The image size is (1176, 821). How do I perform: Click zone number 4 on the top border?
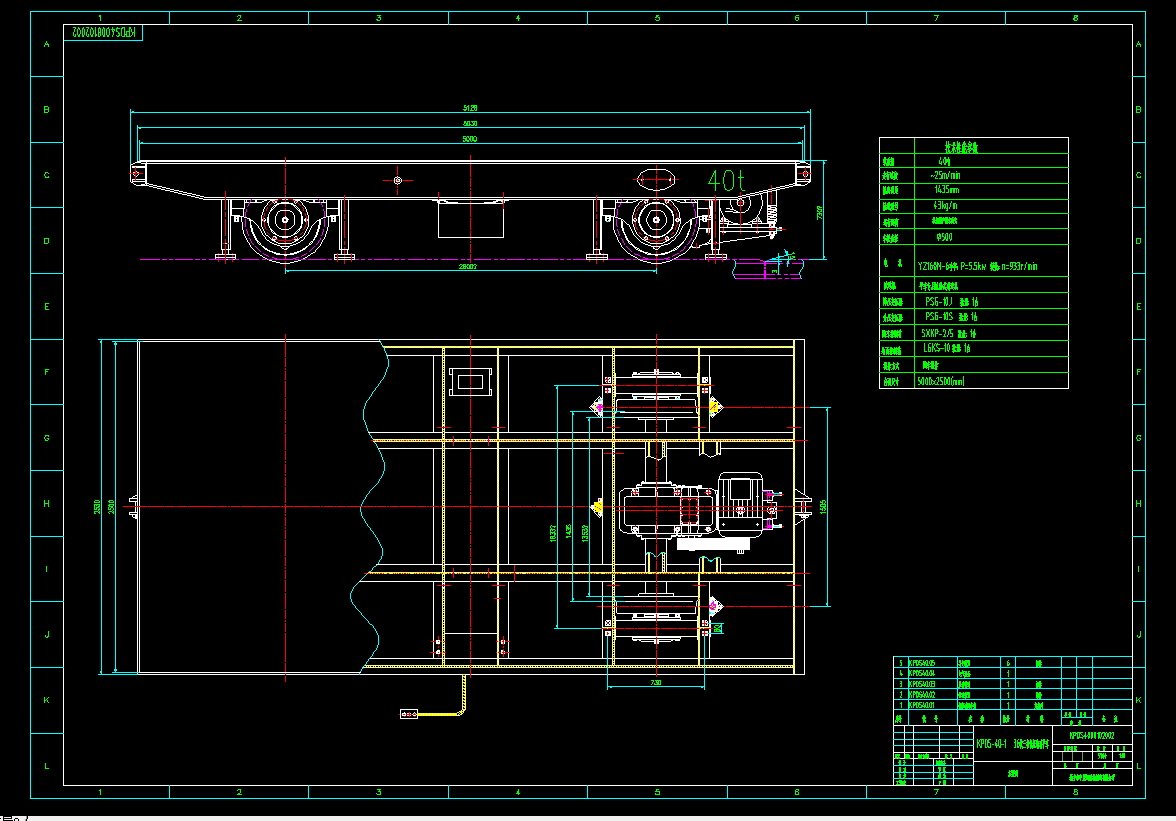(518, 17)
